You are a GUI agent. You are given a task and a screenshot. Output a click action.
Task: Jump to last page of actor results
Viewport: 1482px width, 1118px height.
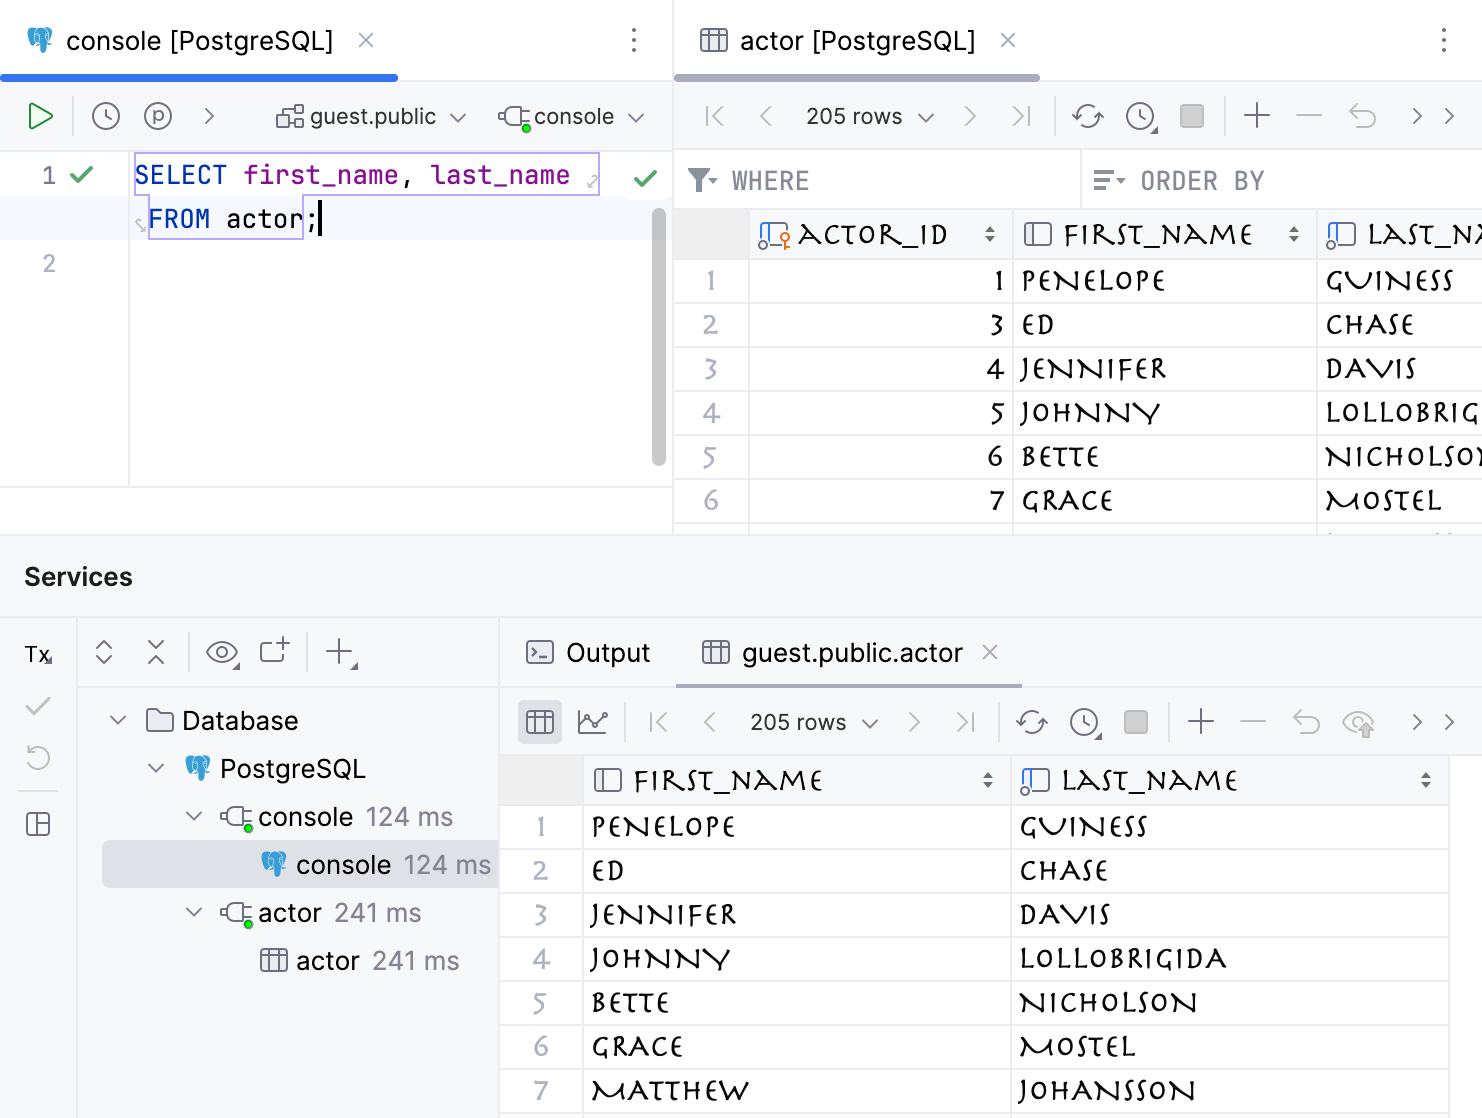tap(1021, 116)
